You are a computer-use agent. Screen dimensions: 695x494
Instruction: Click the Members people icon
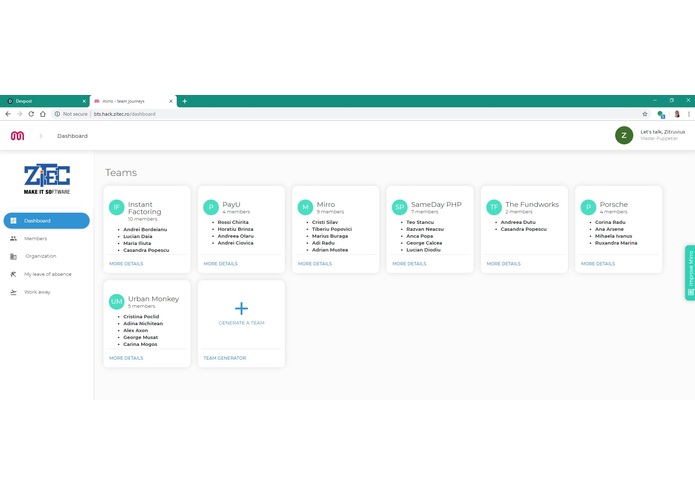tap(13, 238)
